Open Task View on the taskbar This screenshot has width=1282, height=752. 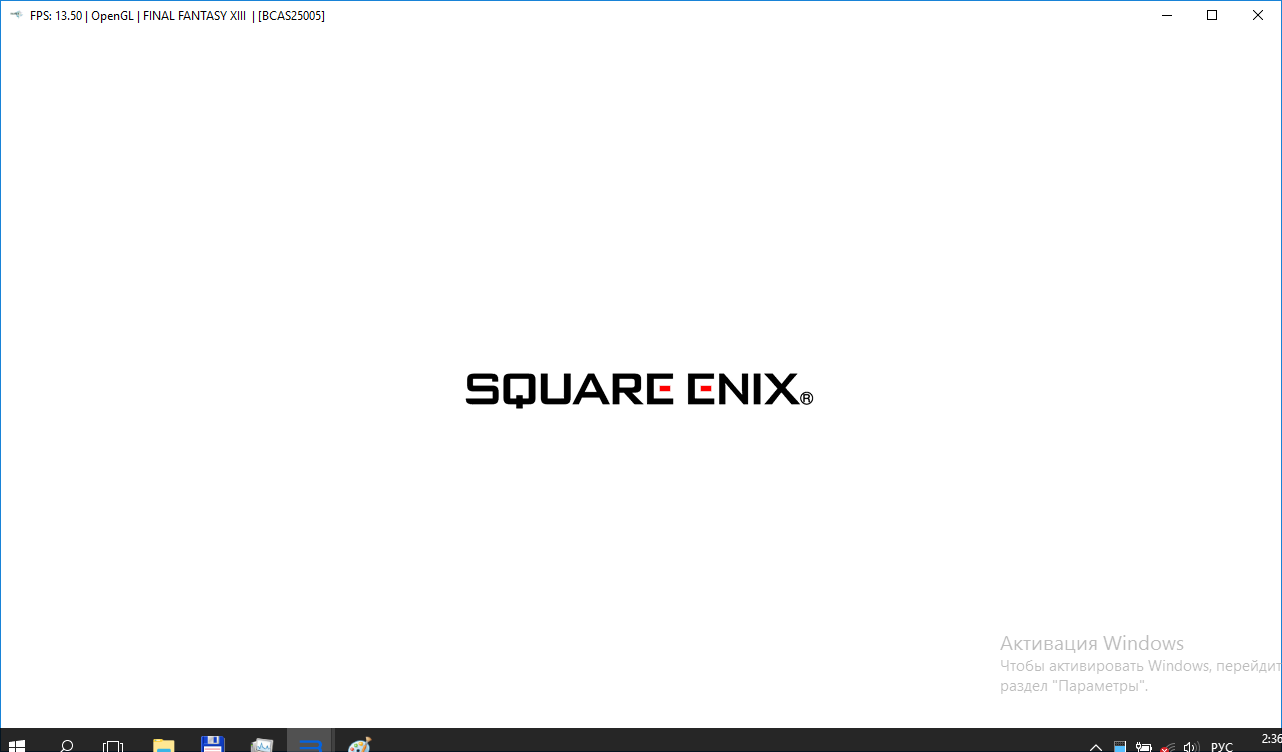(113, 744)
